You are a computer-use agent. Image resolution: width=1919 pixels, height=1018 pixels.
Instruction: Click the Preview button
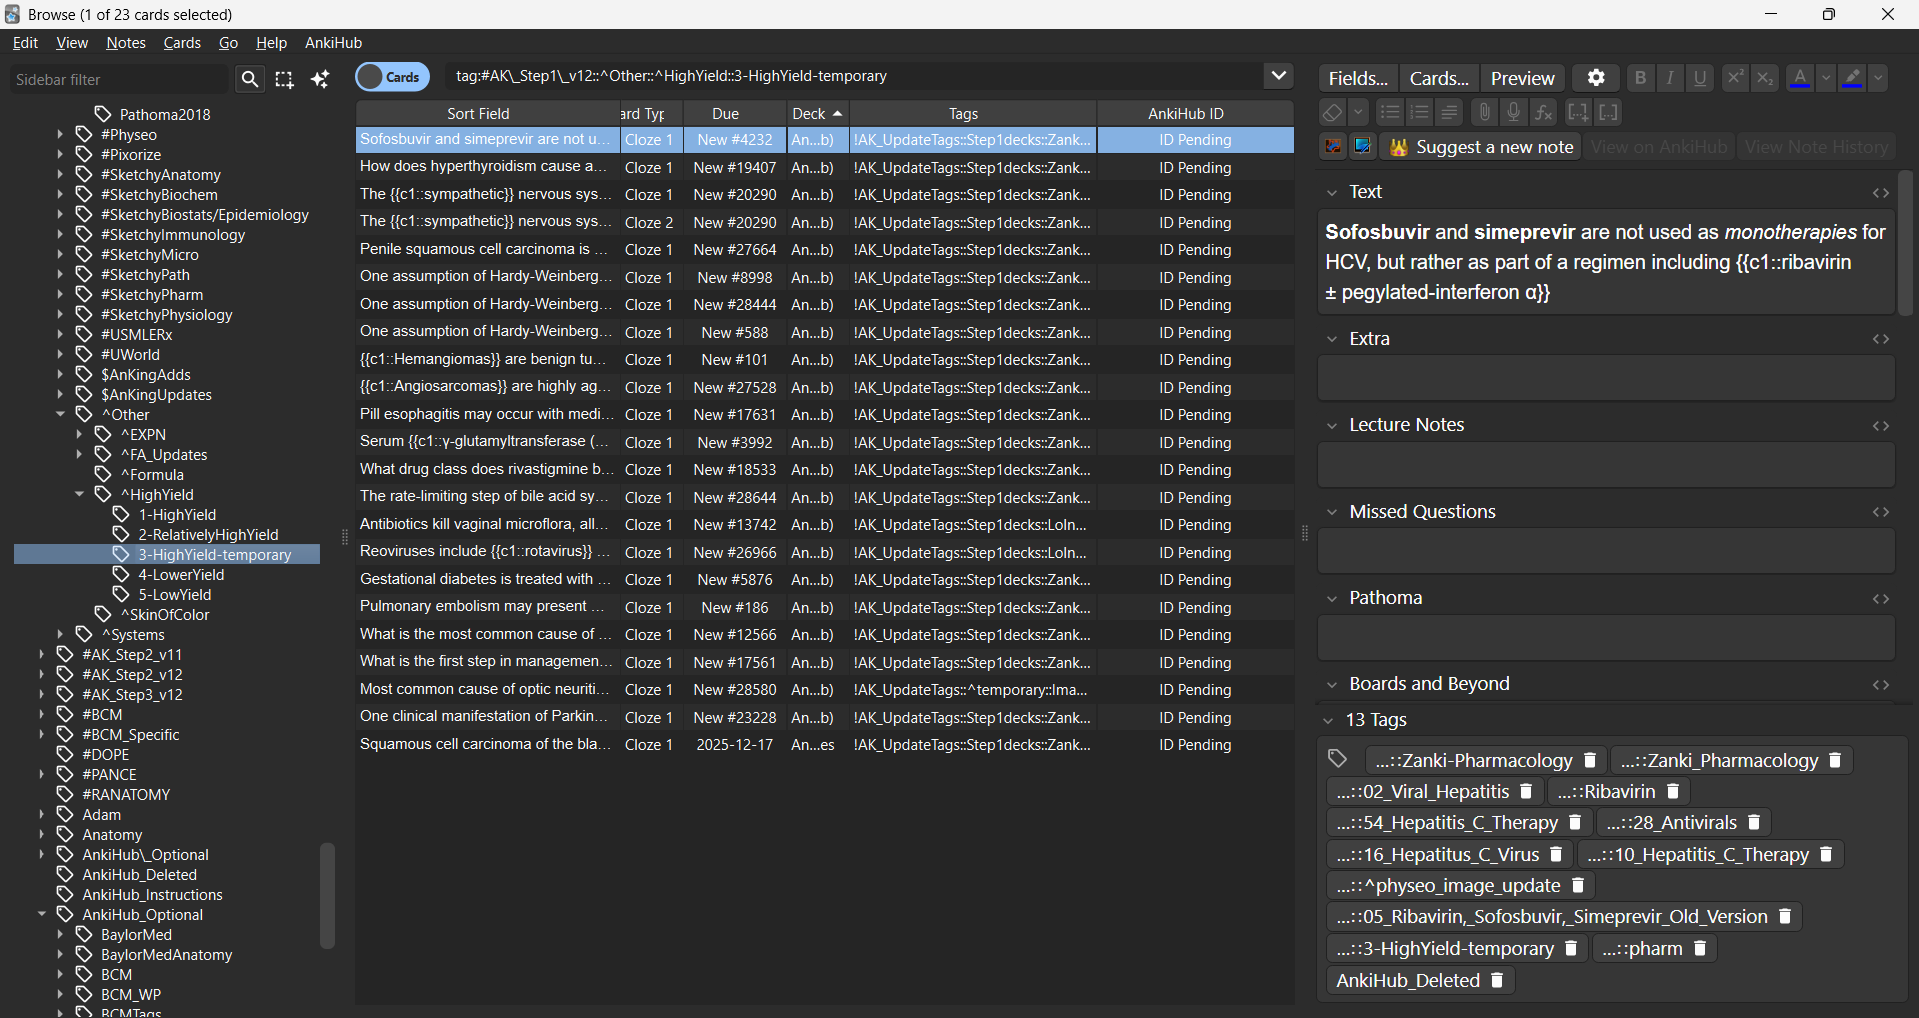[1522, 78]
